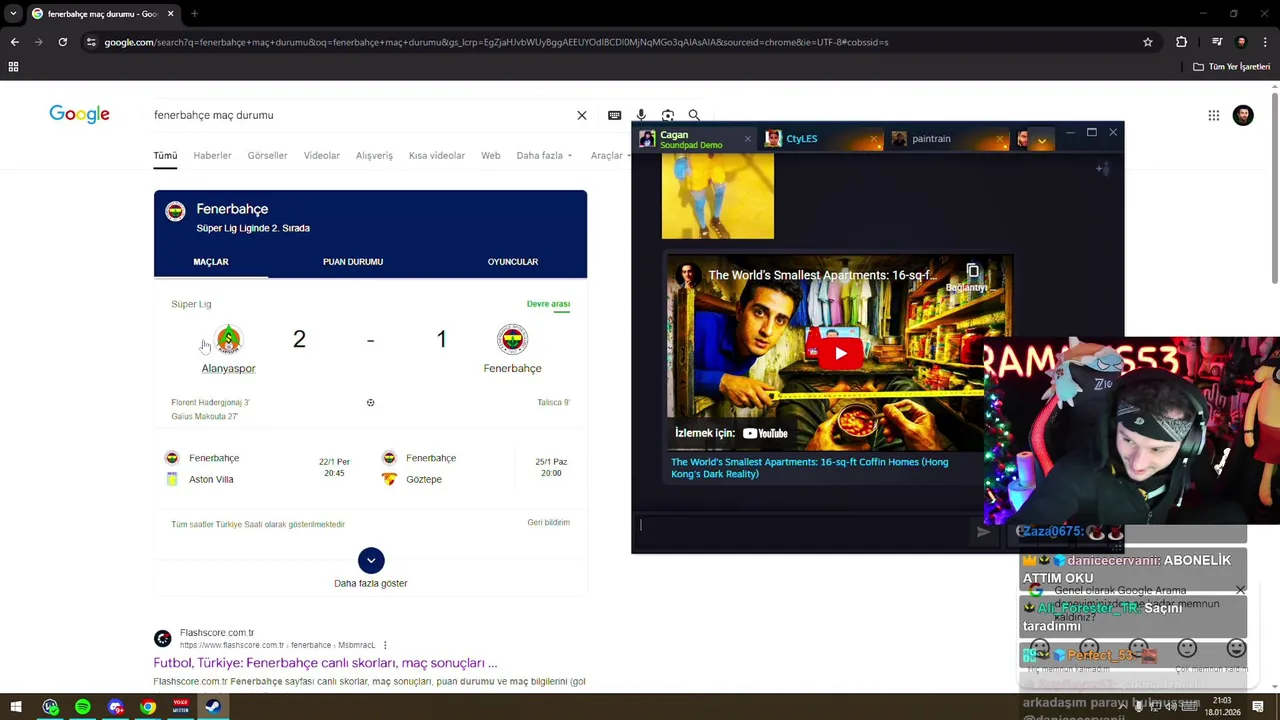The width and height of the screenshot is (1280, 720).
Task: Expand the chat tabs overflow chevron
Action: tap(1042, 141)
